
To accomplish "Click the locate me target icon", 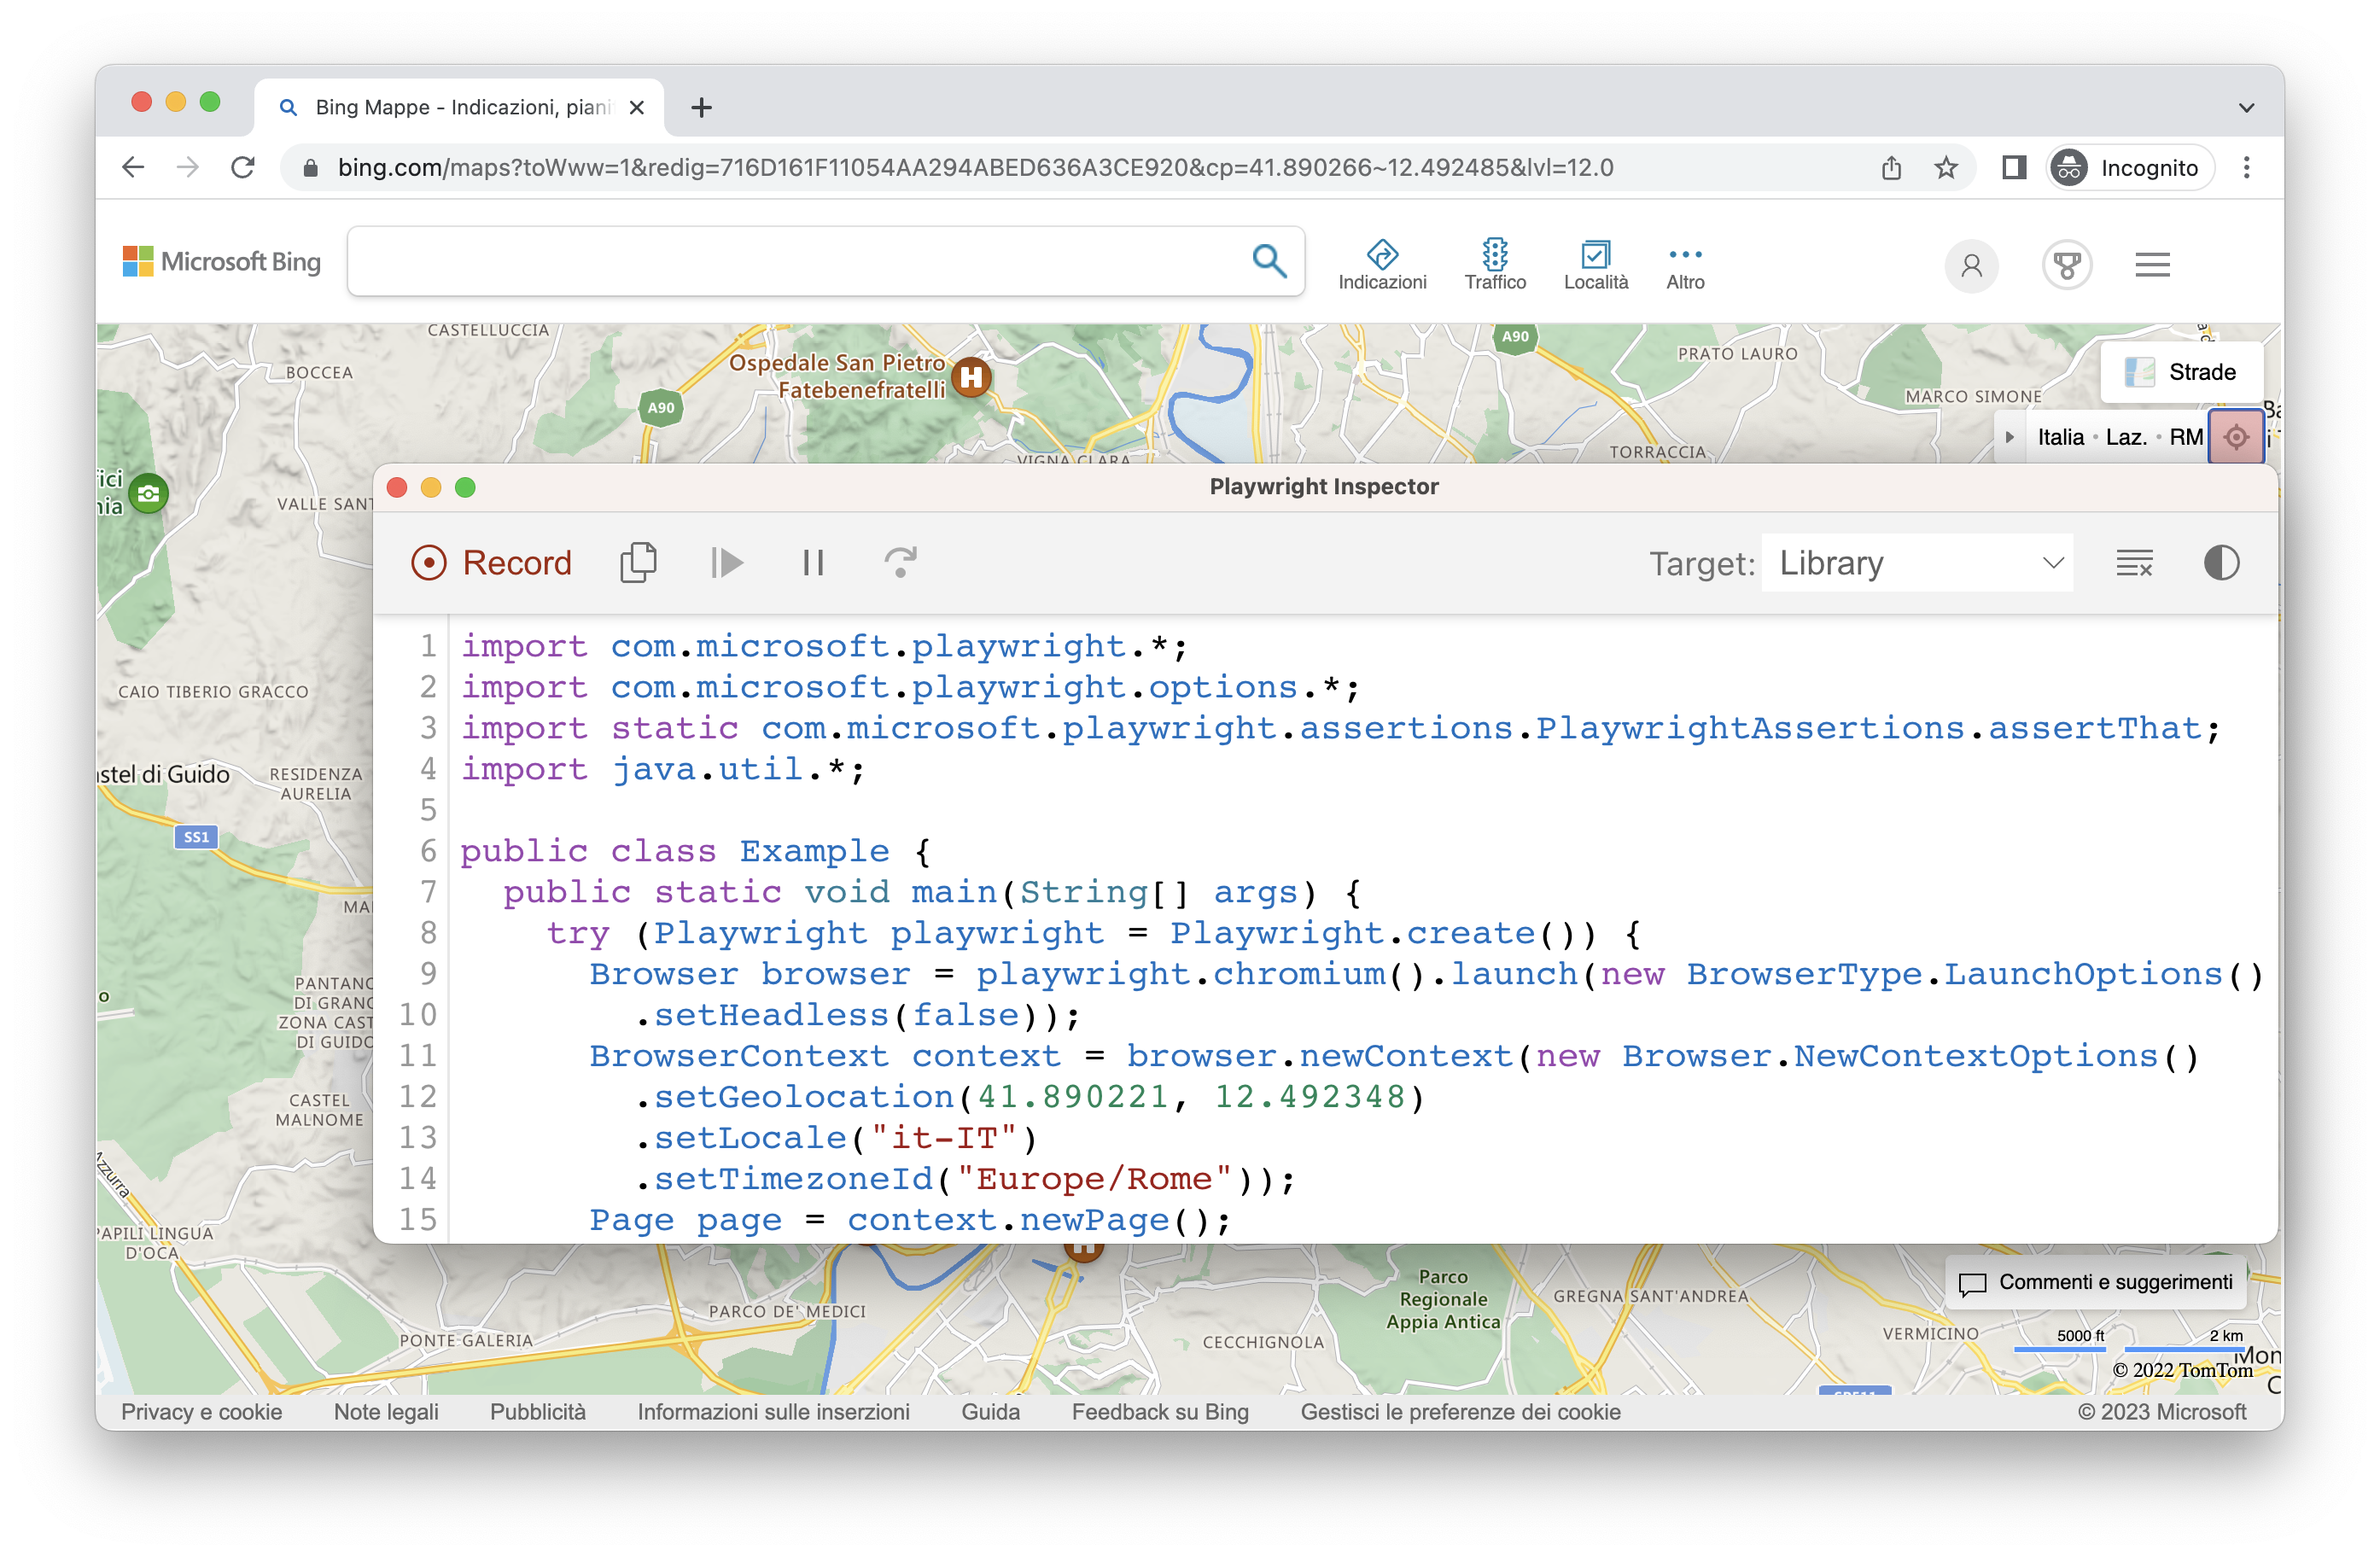I will [2236, 437].
